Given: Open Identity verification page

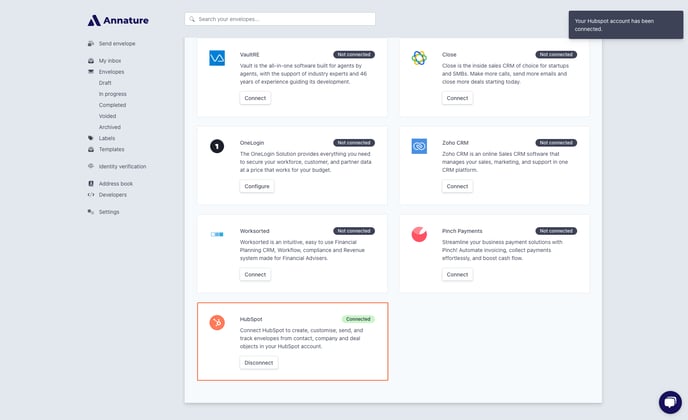Looking at the screenshot, I should pyautogui.click(x=122, y=166).
